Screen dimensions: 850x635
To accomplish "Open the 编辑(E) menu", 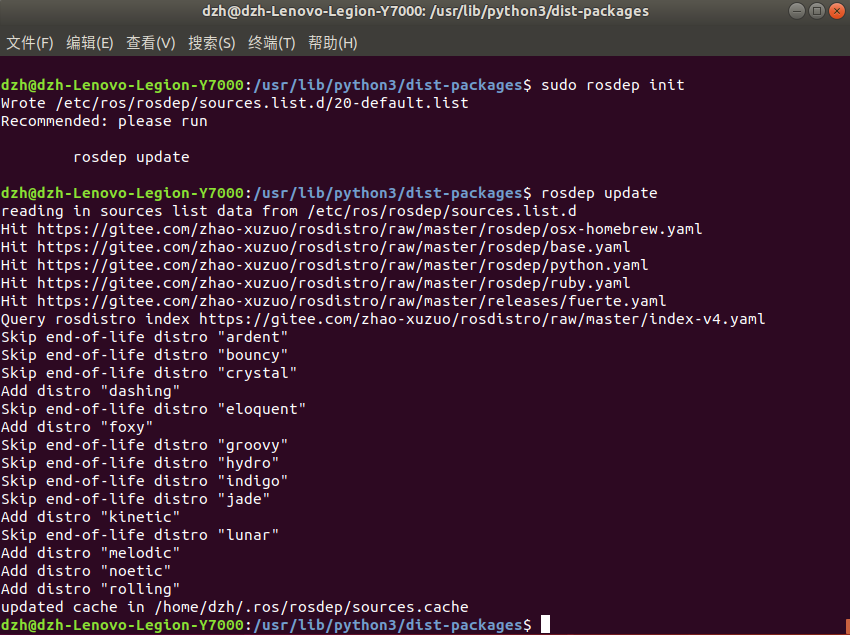I will (90, 43).
